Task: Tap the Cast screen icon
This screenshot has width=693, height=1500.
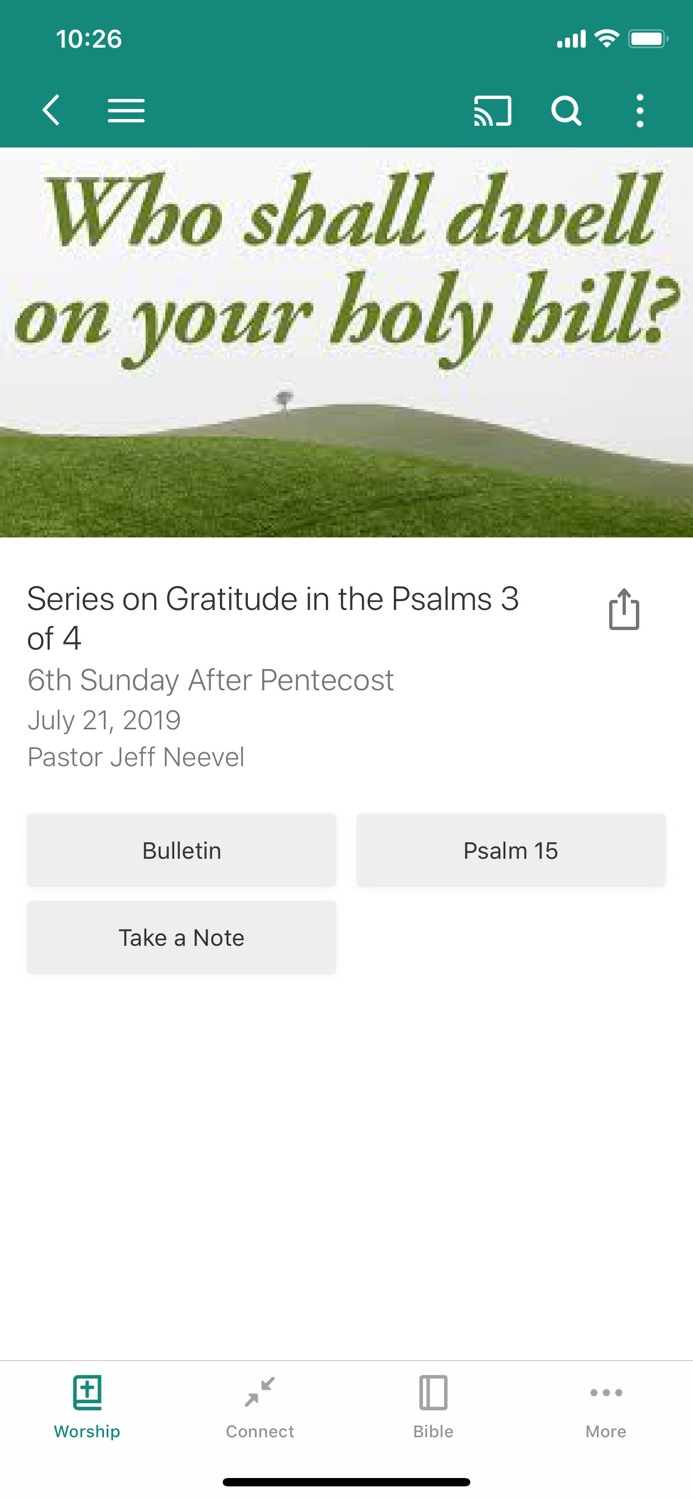Action: click(x=492, y=110)
